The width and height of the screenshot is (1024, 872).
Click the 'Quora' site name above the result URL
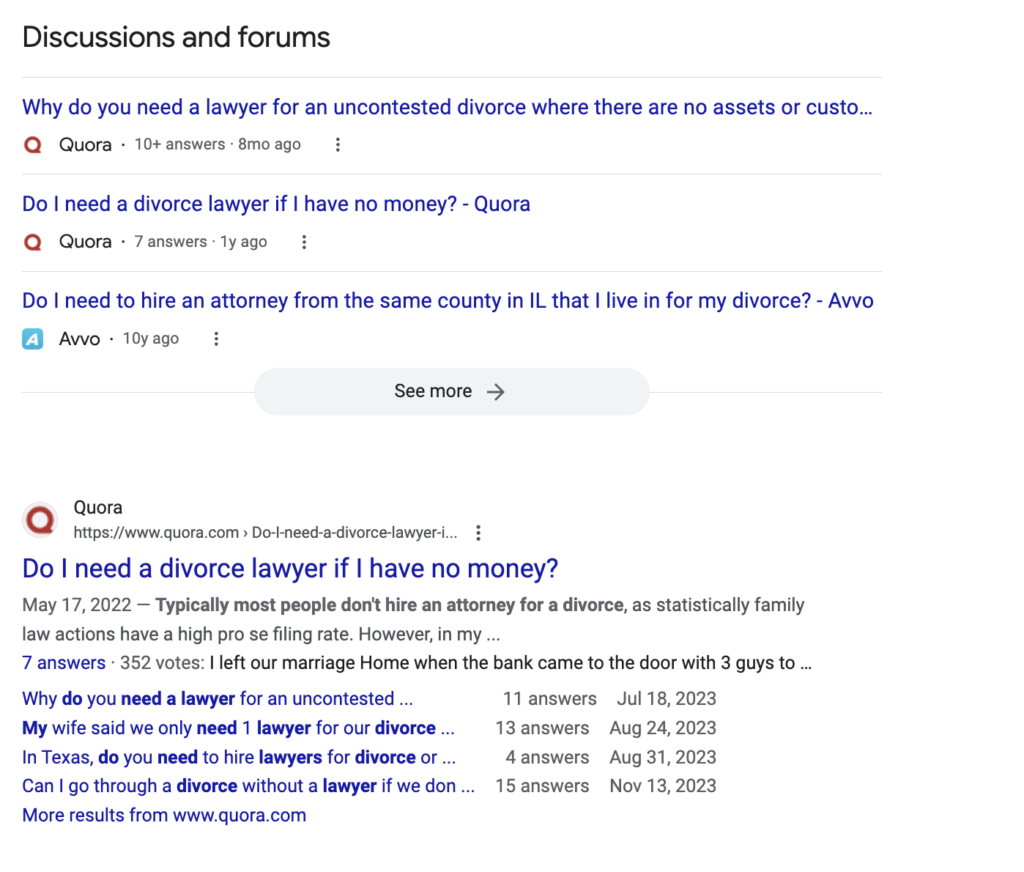(x=98, y=508)
